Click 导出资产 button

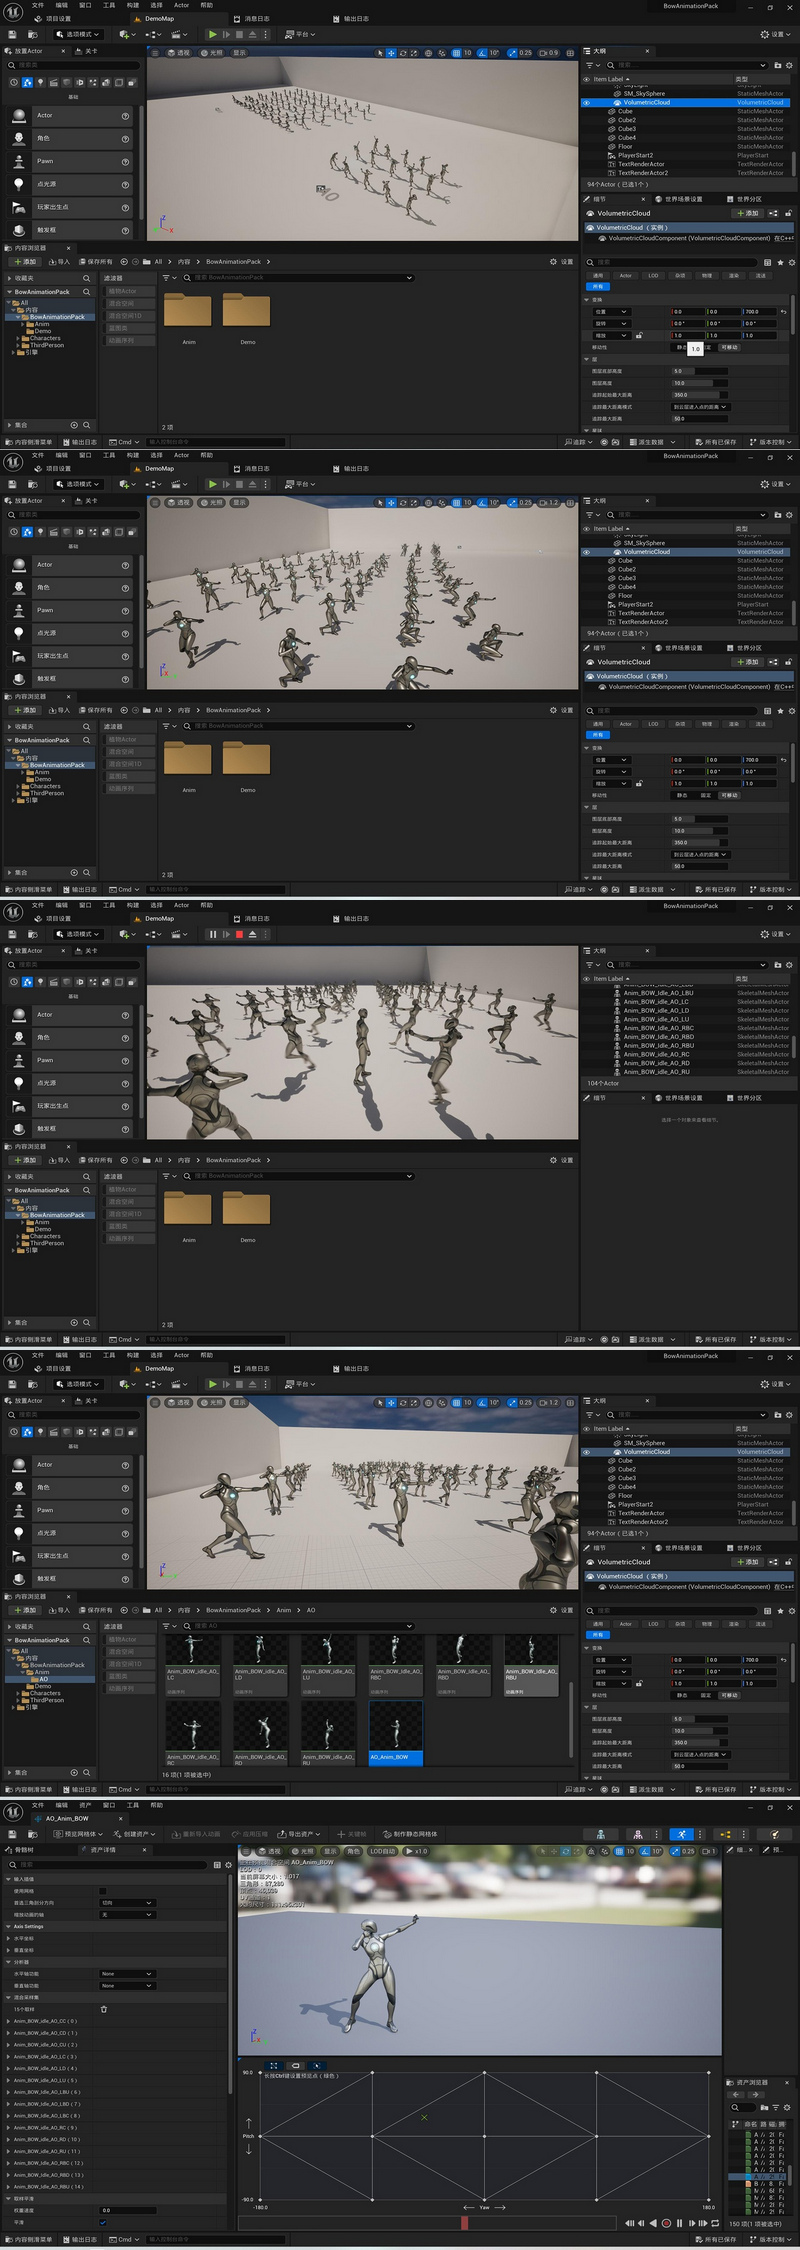(x=301, y=1834)
